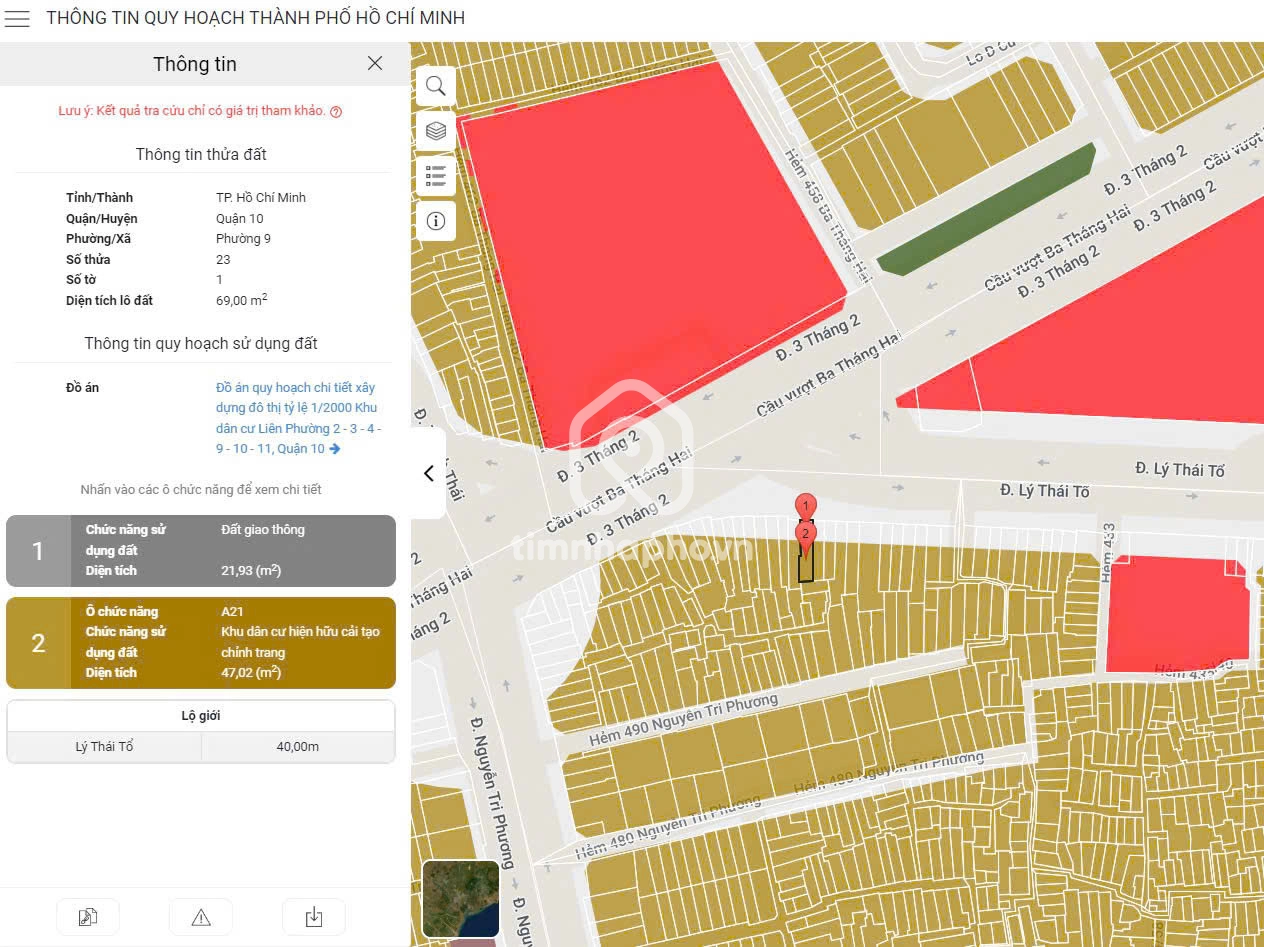Viewport: 1264px width, 947px height.
Task: Click the red question mark help icon
Action: pyautogui.click(x=336, y=112)
